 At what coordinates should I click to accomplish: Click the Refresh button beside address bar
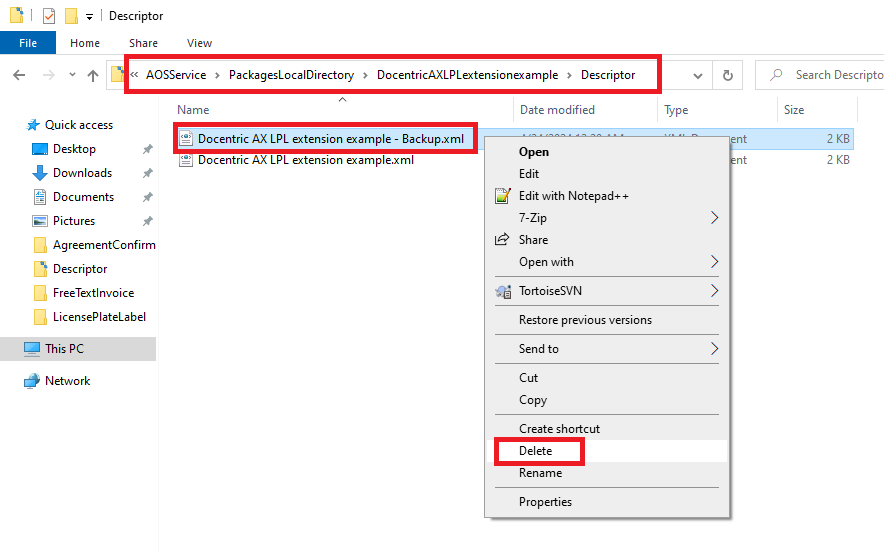pos(727,75)
